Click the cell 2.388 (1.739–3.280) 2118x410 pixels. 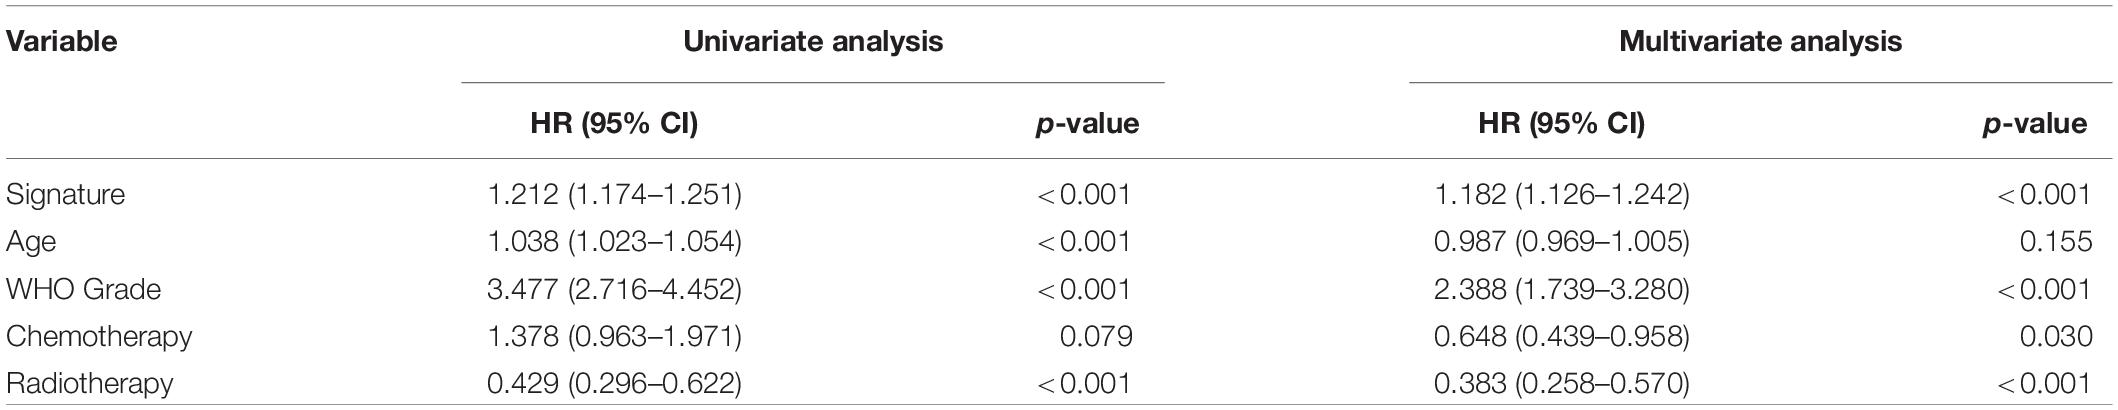coord(1561,289)
